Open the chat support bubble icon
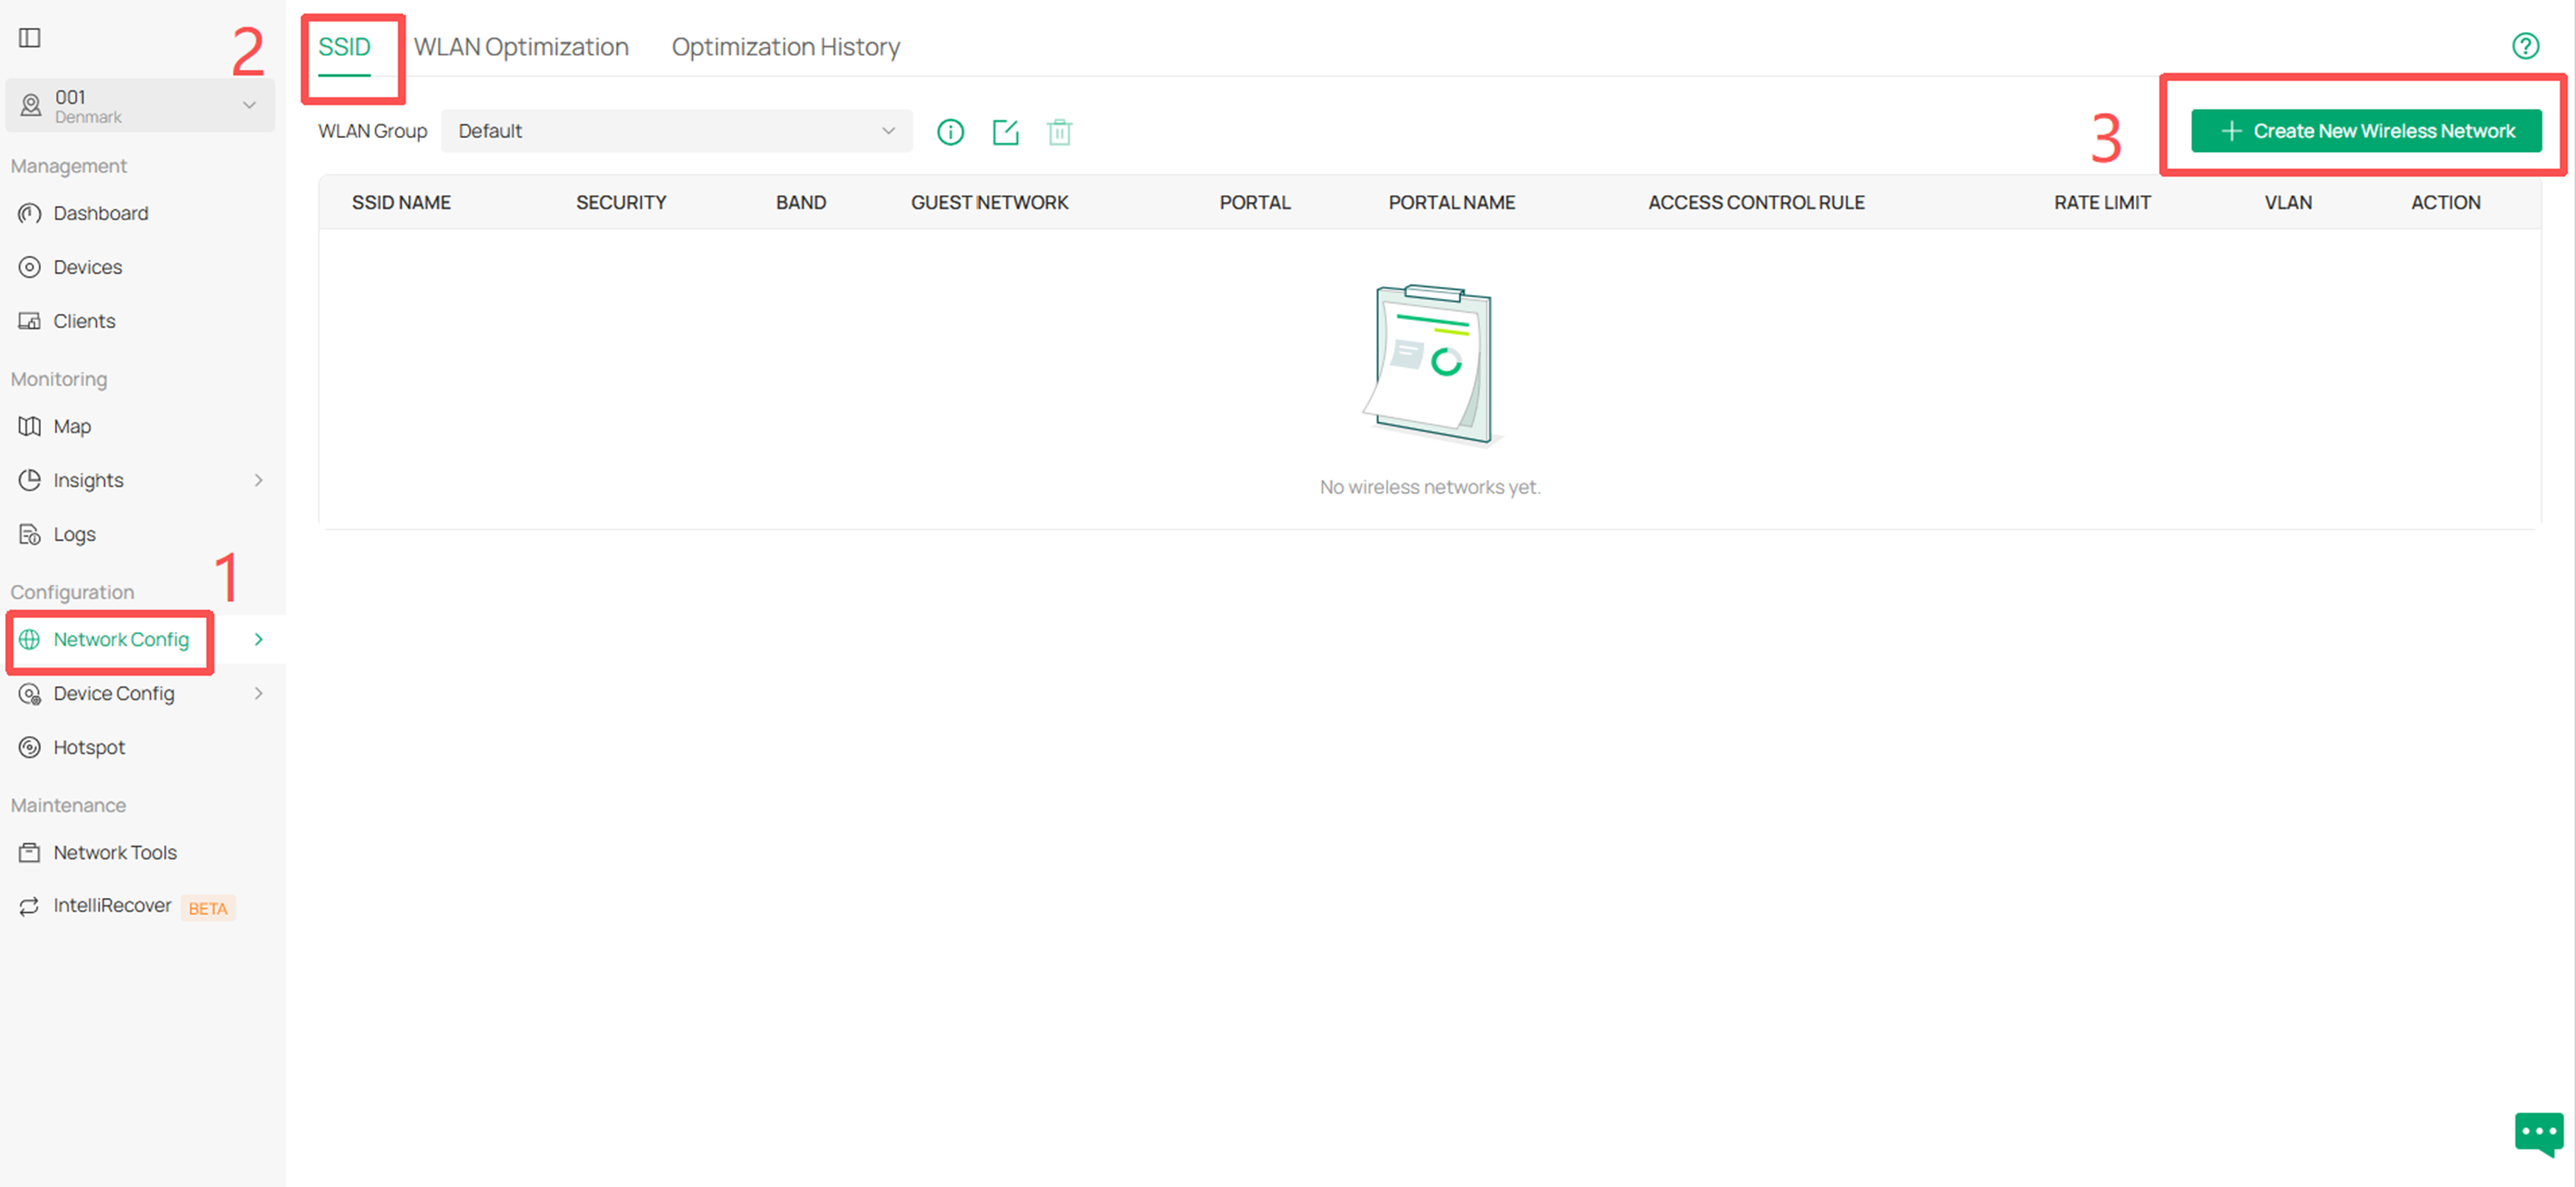The height and width of the screenshot is (1187, 2576). point(2538,1133)
